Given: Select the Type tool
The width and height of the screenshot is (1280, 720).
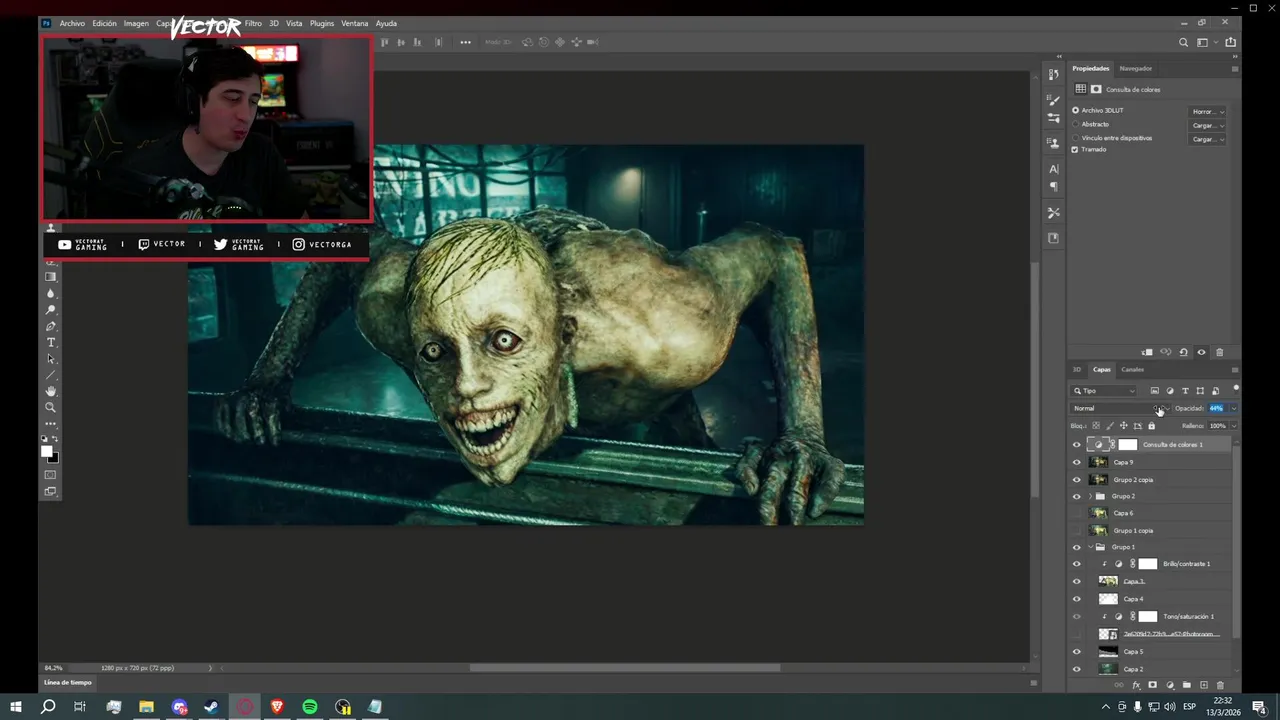Looking at the screenshot, I should pos(51,343).
